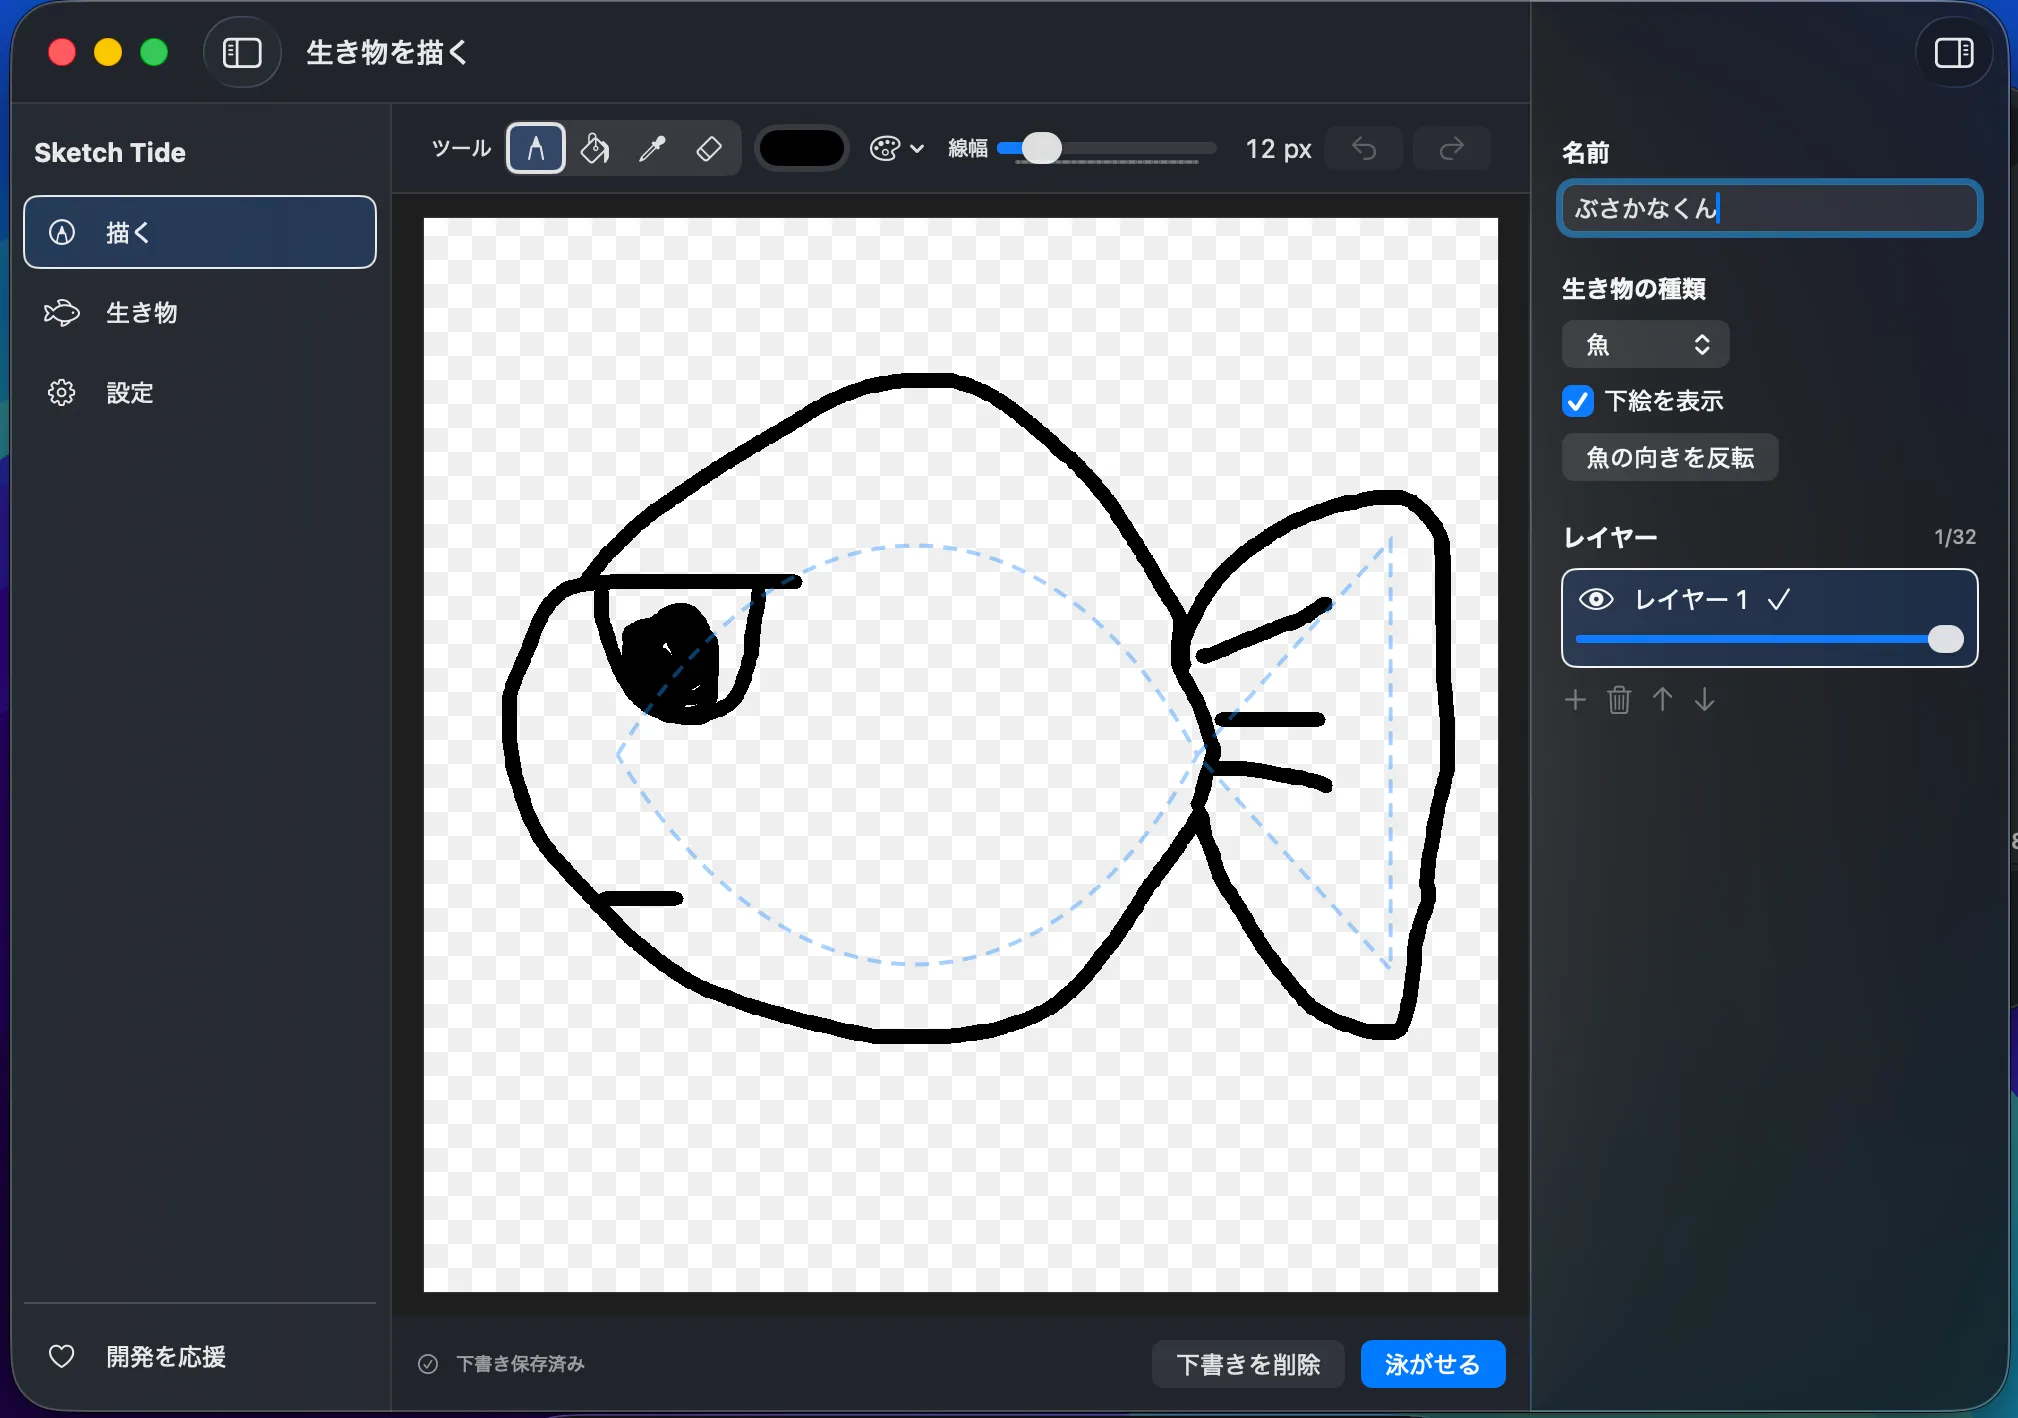Uncheck the 下絵を表示 checkbox
This screenshot has height=1418, width=2018.
tap(1578, 401)
